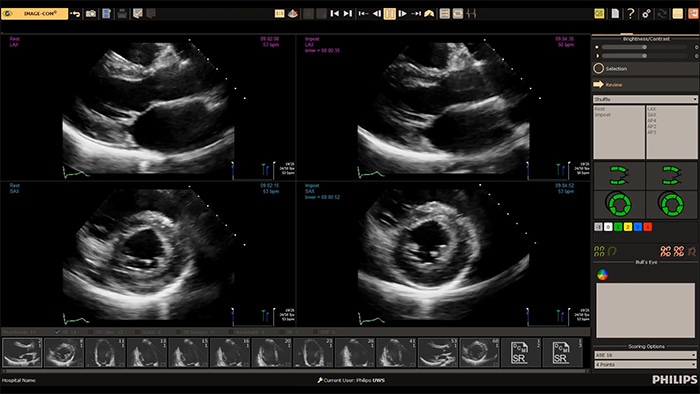
Task: Open help via question mark icon
Action: click(630, 14)
